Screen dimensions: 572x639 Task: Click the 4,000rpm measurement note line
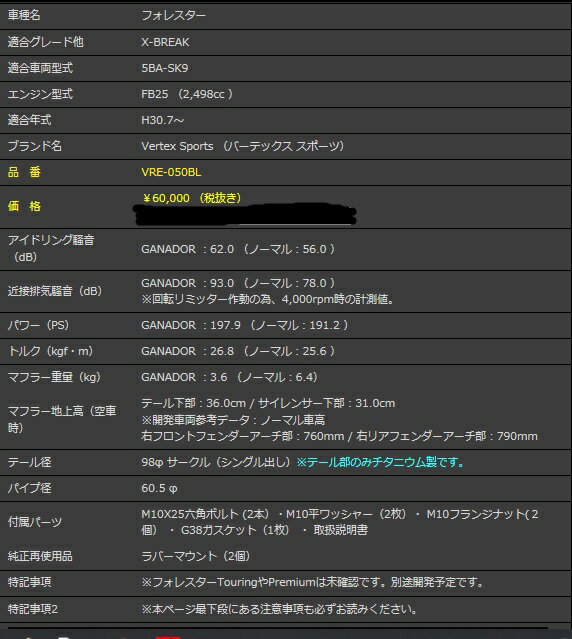click(268, 300)
